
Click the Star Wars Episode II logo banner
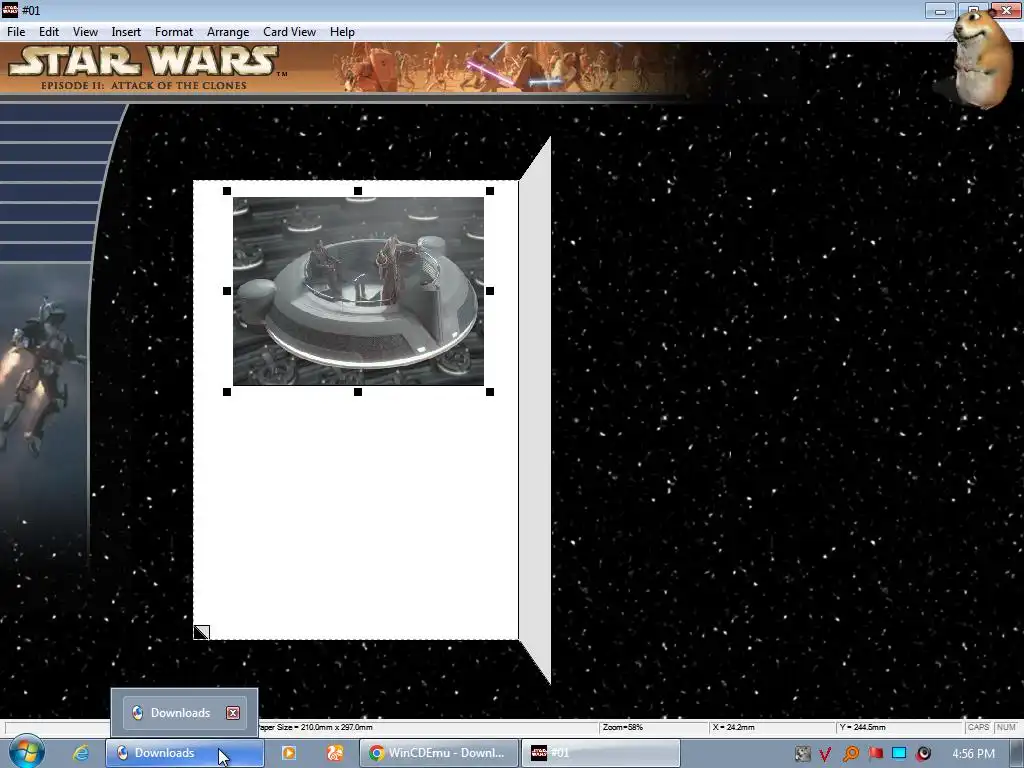(x=145, y=67)
